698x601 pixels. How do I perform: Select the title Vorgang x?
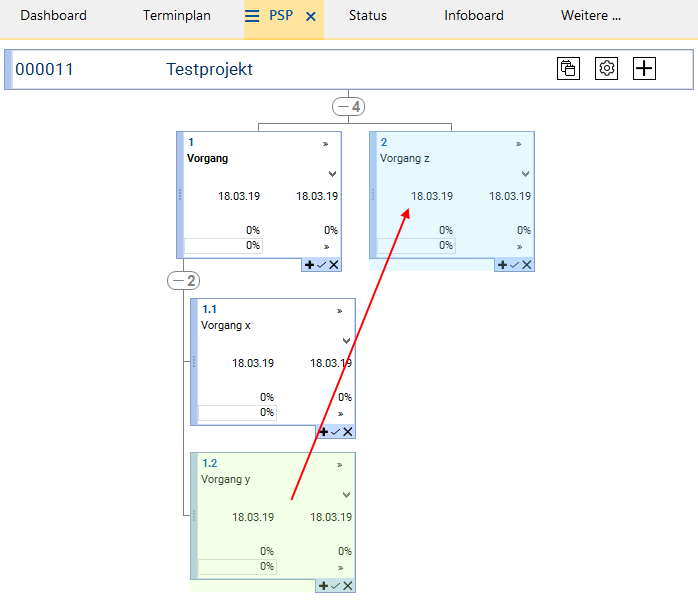(x=226, y=325)
